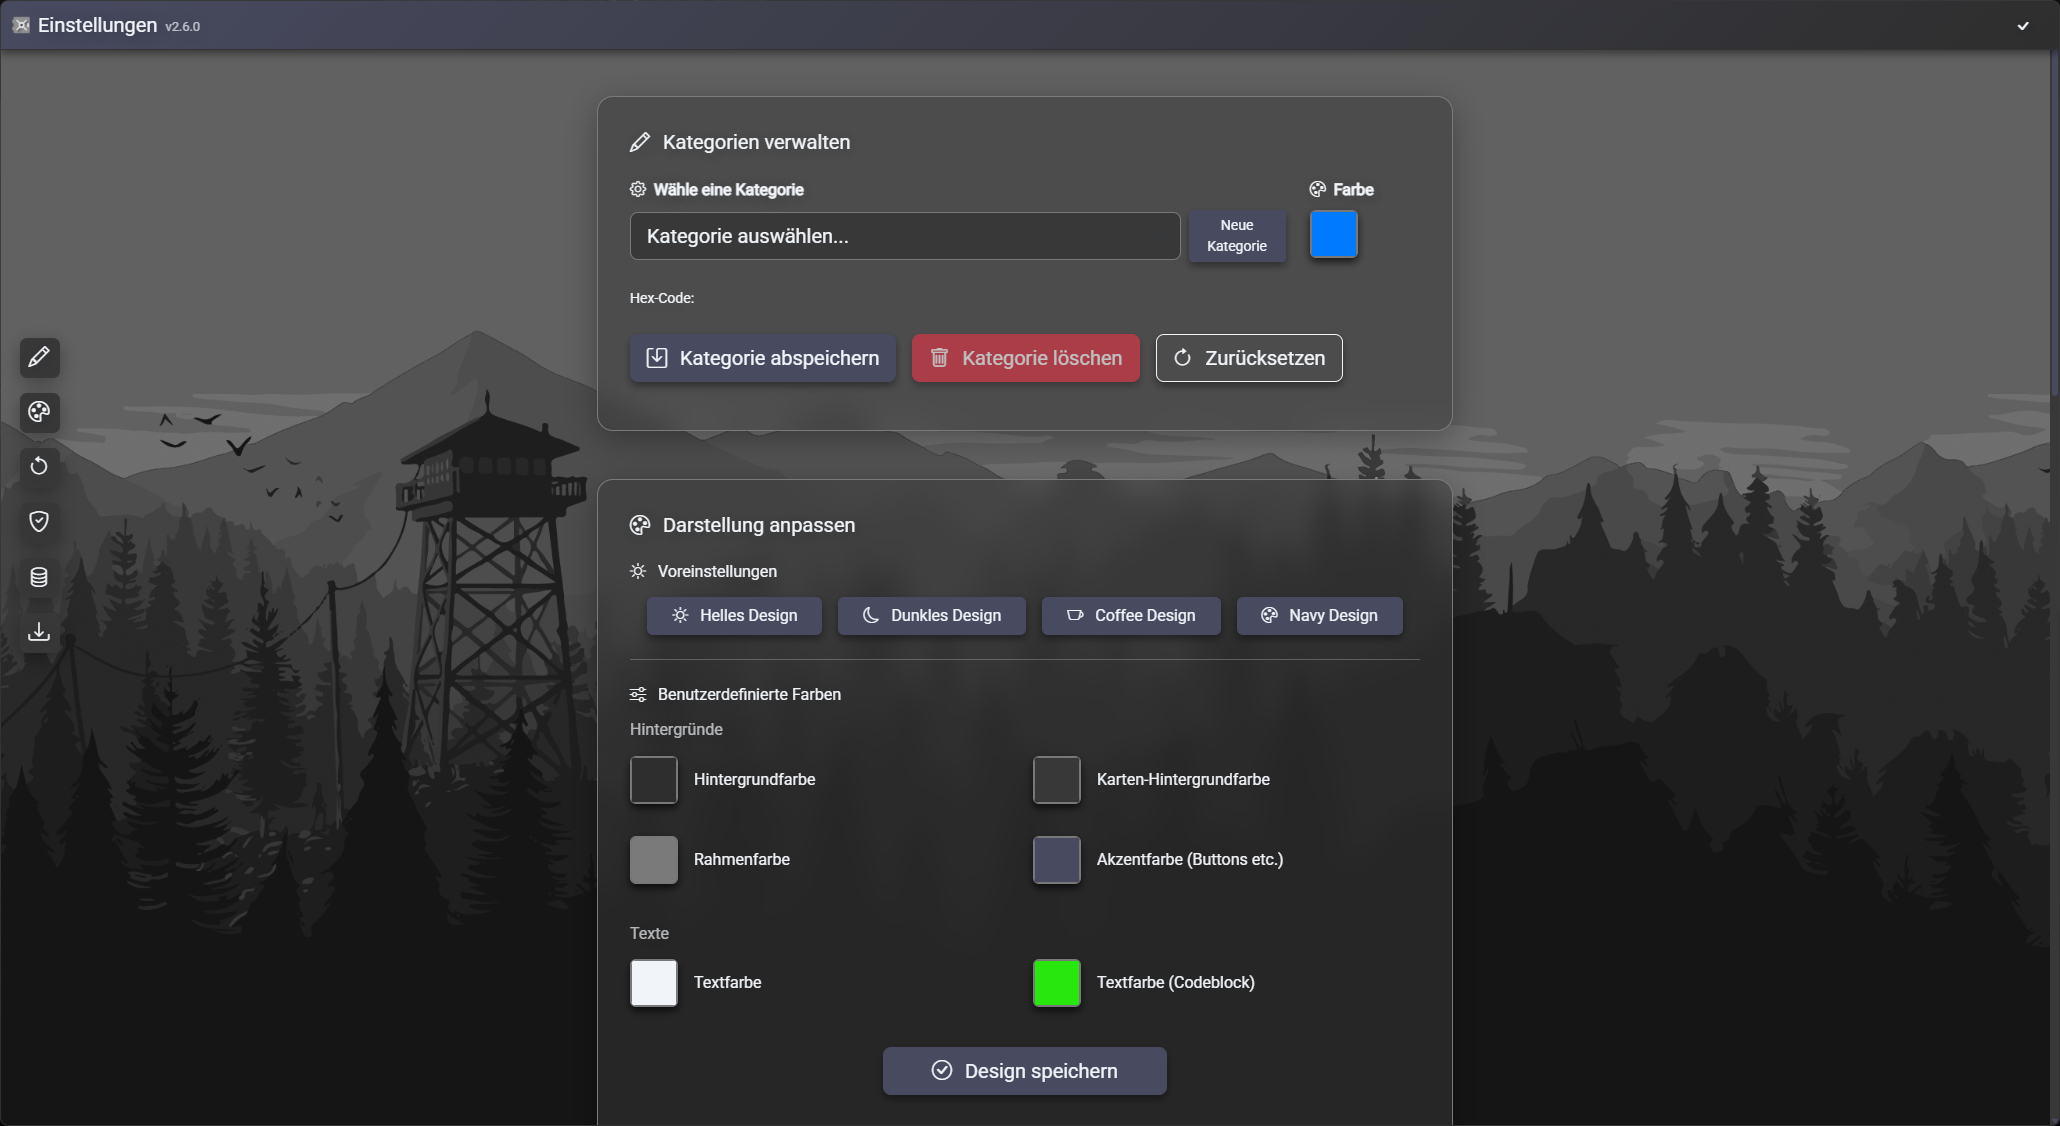Click the database stack sidebar icon
This screenshot has width=2060, height=1126.
tap(39, 577)
